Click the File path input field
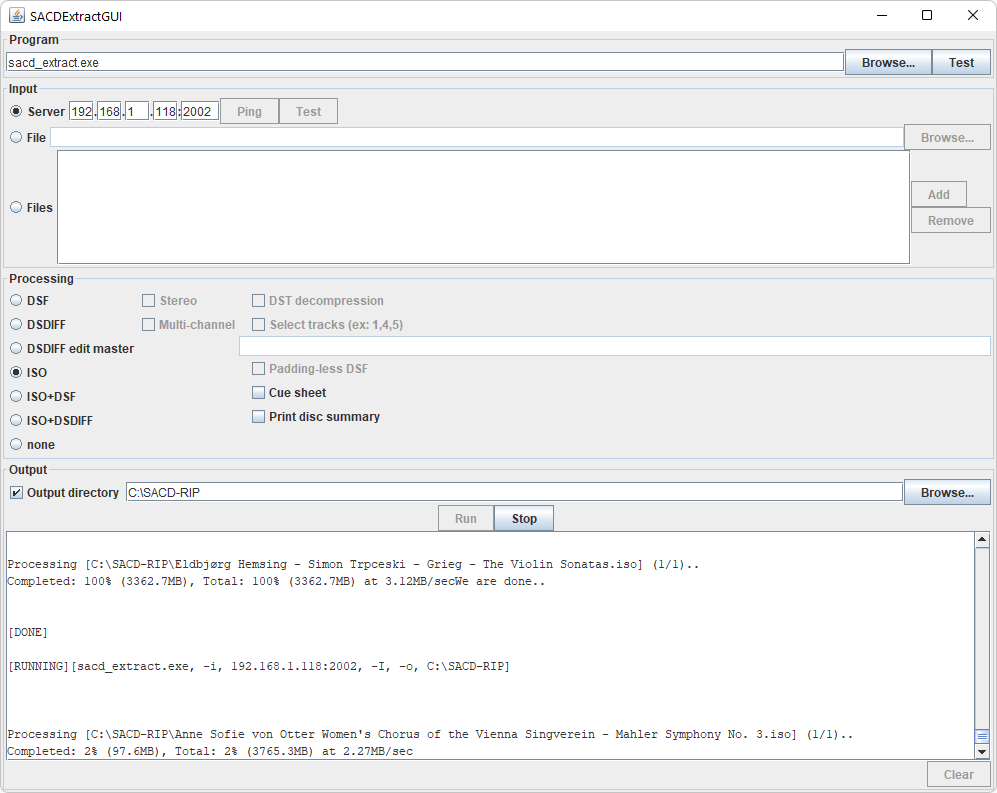The width and height of the screenshot is (997, 793). (x=477, y=137)
